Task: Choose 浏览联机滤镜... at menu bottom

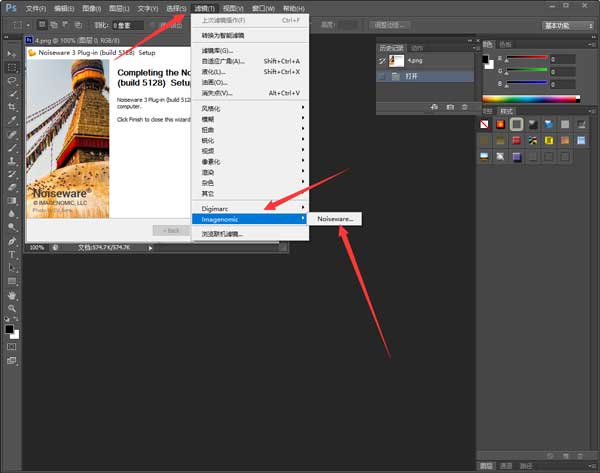Action: click(x=250, y=234)
